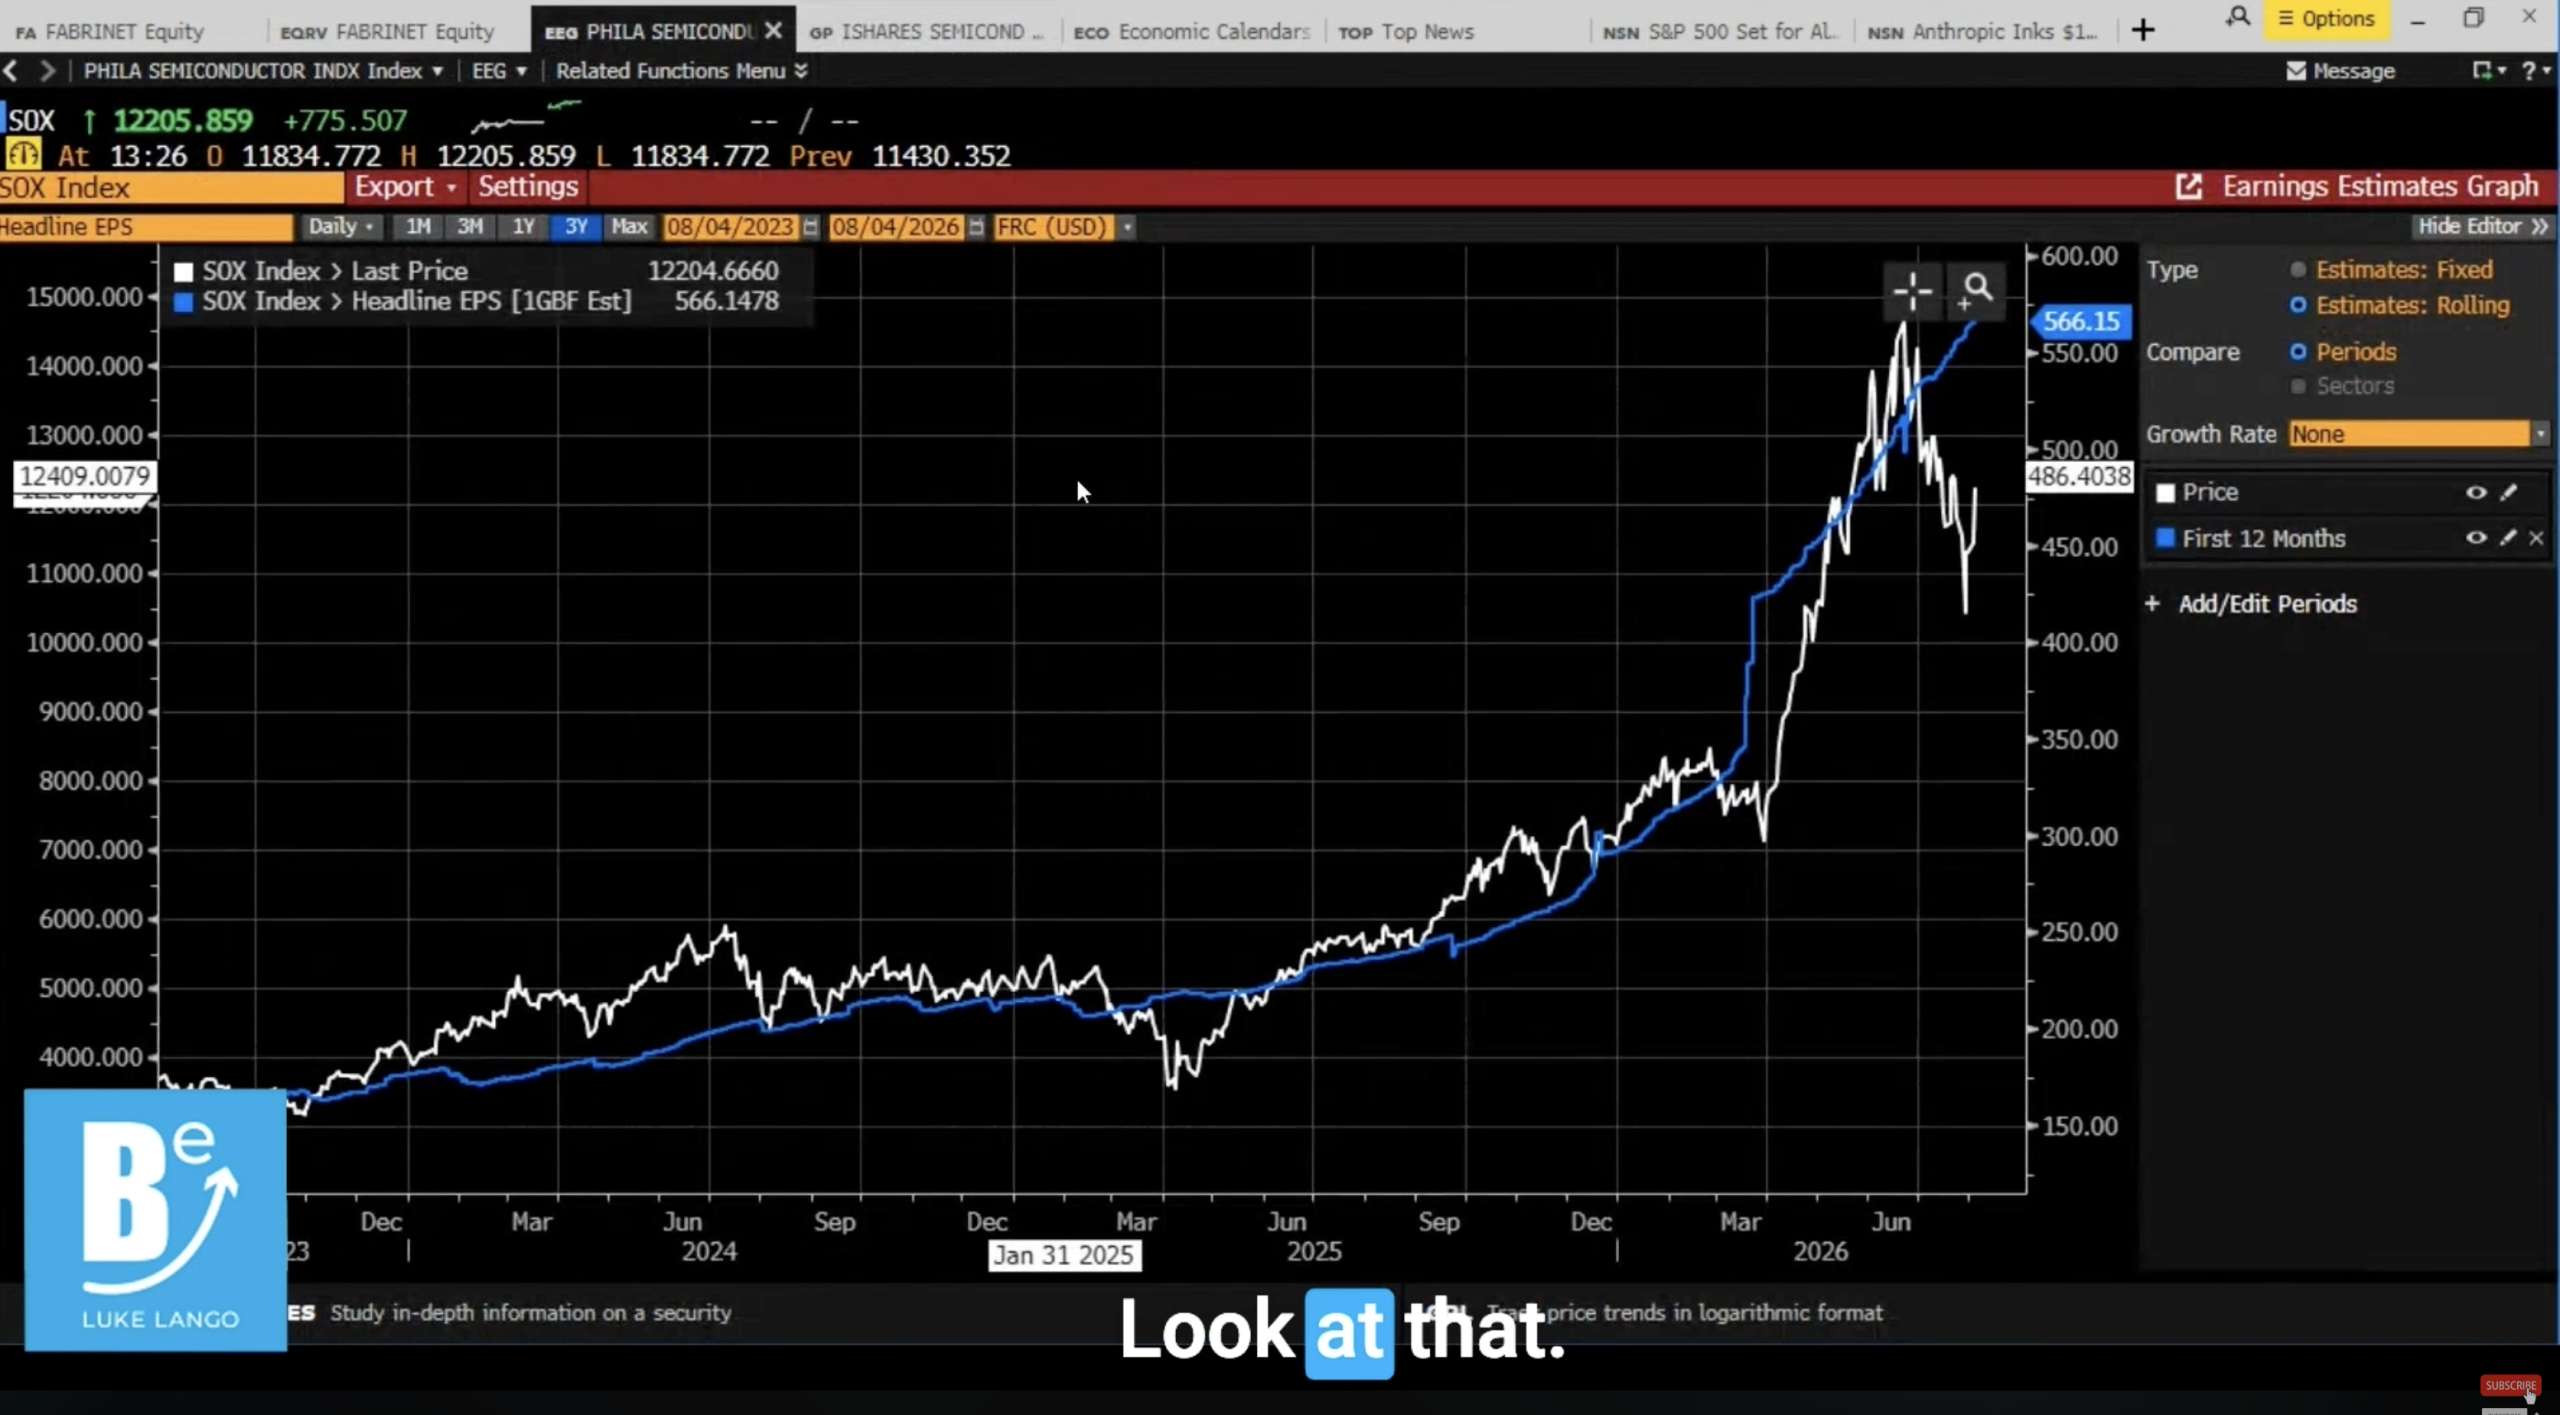Click the Add/Edit Periods link
The height and width of the screenshot is (1415, 2560).
pos(2267,604)
